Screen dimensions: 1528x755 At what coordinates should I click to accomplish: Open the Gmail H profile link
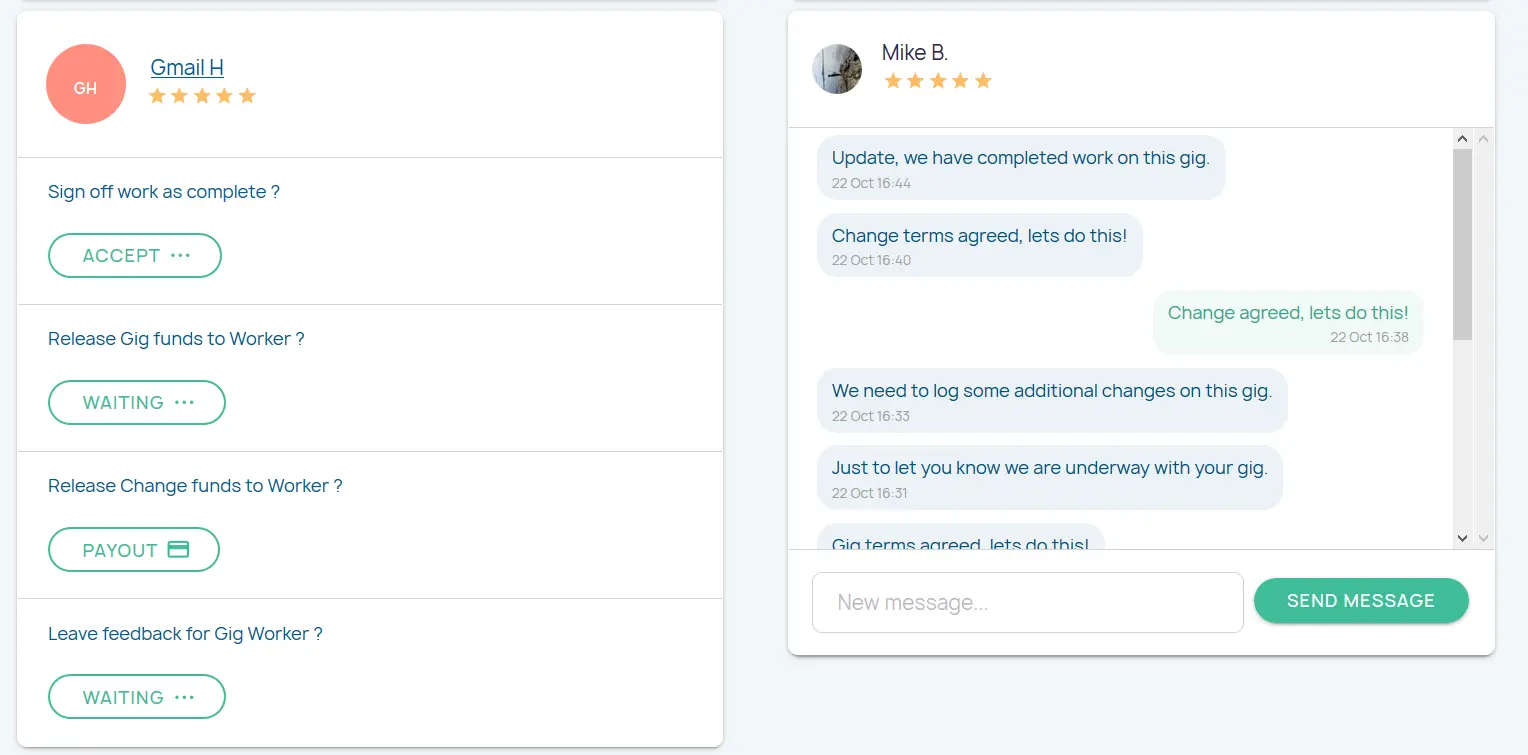click(x=187, y=67)
